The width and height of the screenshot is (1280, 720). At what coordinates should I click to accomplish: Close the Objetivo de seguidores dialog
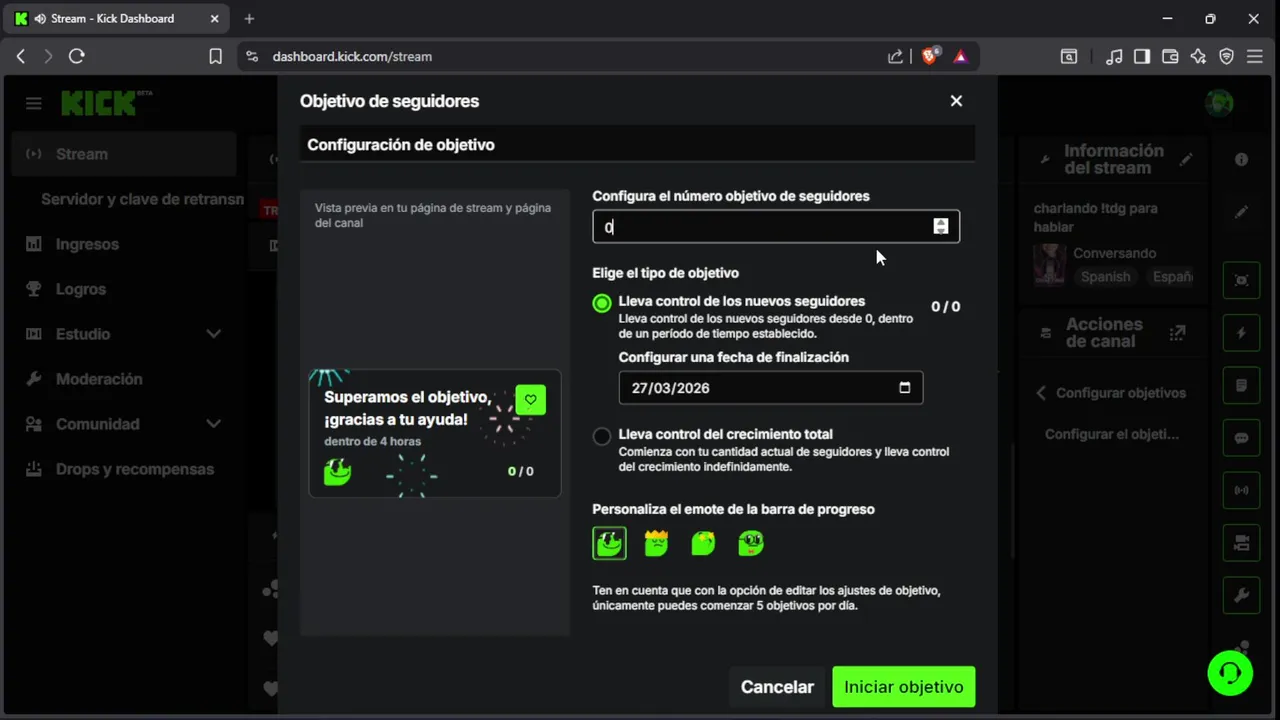tap(956, 101)
